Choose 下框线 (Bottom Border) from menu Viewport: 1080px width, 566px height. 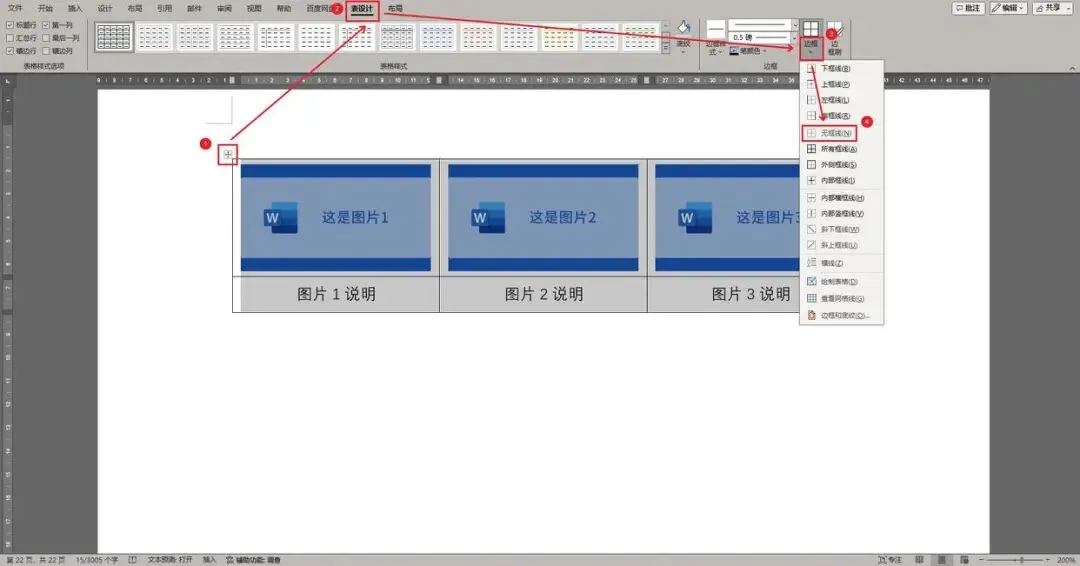[835, 68]
